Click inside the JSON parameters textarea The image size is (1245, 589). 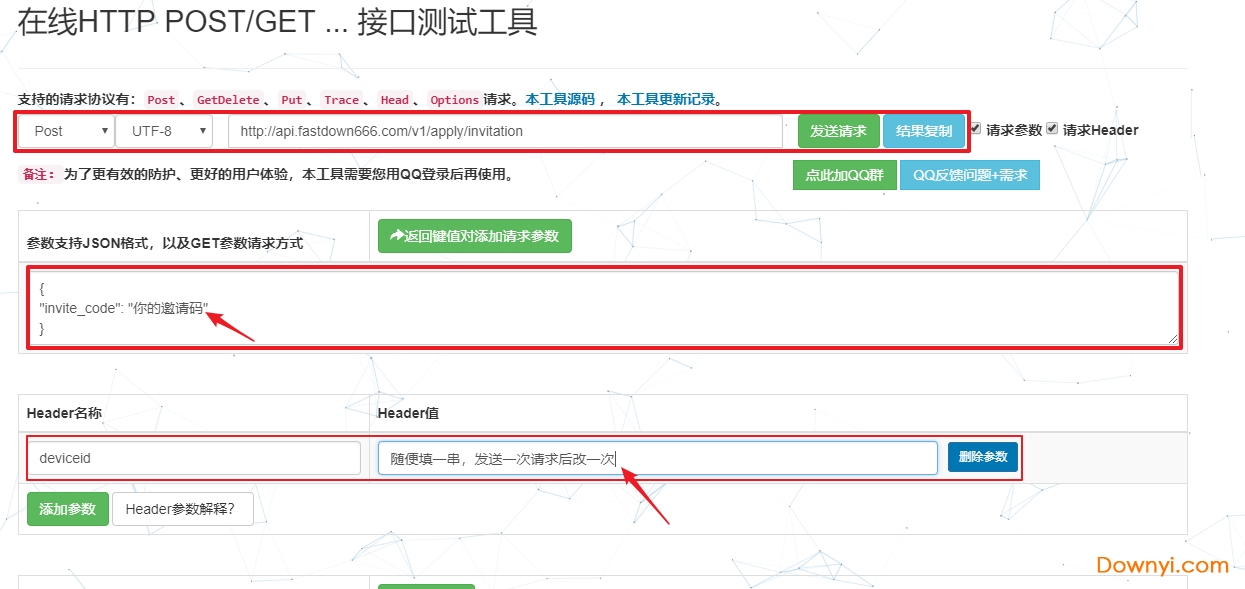600,305
